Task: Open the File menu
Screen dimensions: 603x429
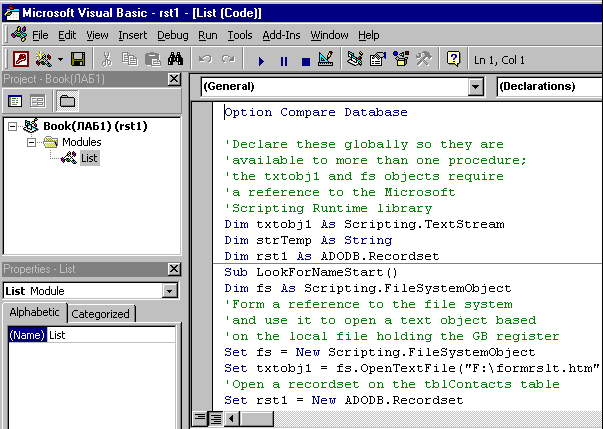Action: 40,35
